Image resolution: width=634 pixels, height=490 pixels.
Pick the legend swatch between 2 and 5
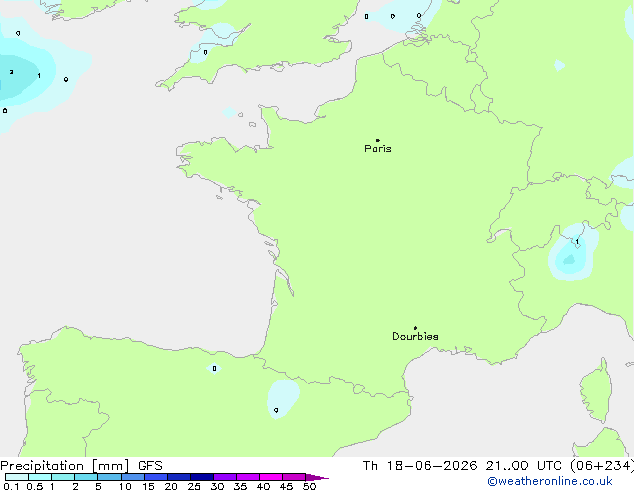click(86, 477)
